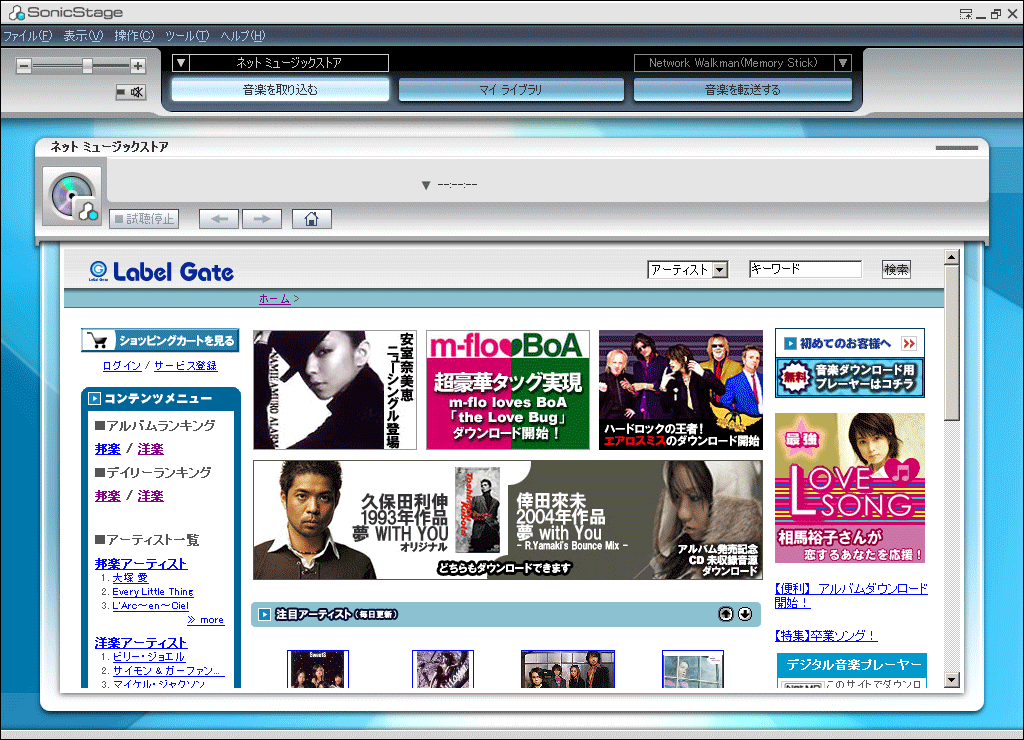The image size is (1024, 740).
Task: Click the more link under 邦楽アーティスト
Action: (x=206, y=620)
